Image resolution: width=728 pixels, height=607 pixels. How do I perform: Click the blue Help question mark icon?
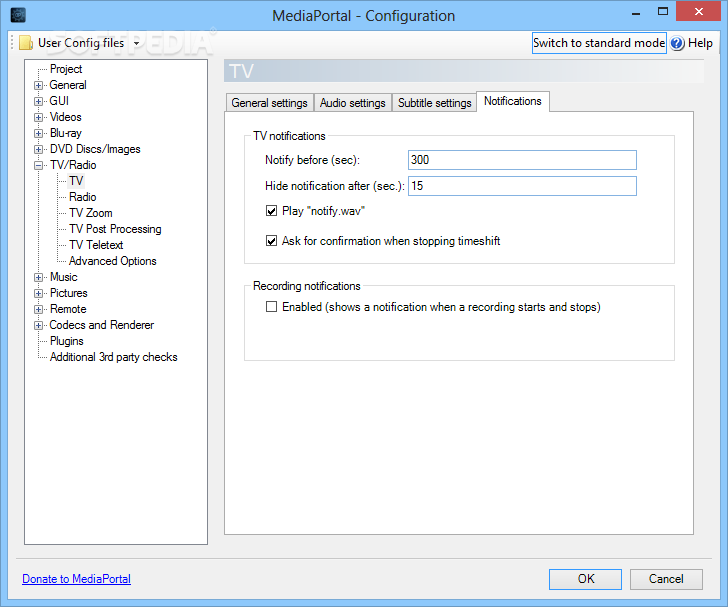point(677,43)
